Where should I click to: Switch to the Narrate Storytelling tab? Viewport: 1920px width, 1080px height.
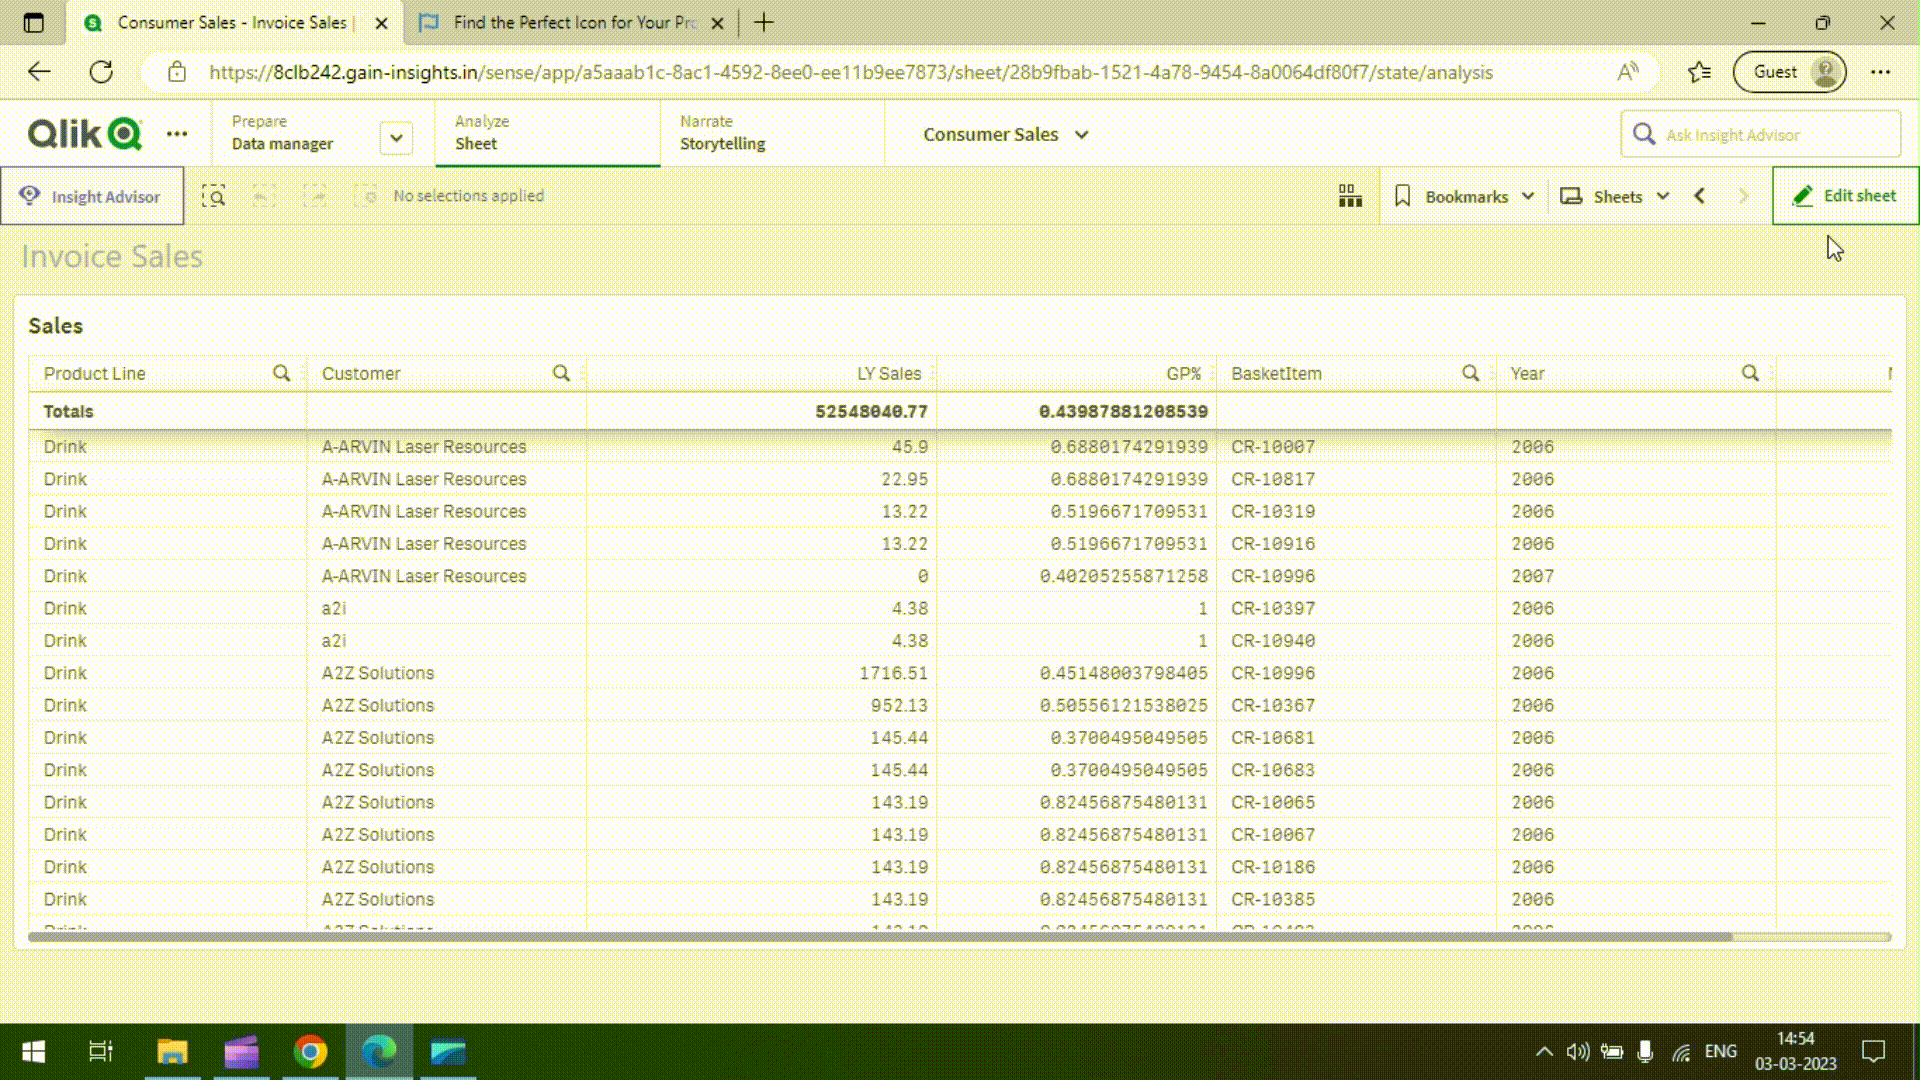click(x=772, y=133)
